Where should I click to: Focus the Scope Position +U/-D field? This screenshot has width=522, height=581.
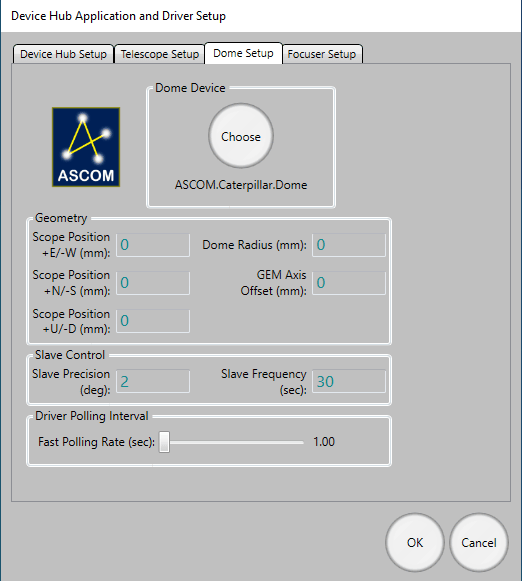[x=153, y=321]
